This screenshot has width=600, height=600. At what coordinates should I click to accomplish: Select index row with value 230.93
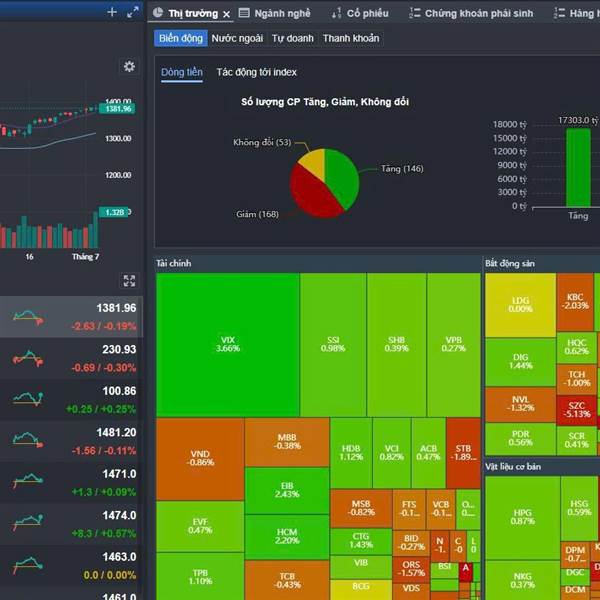72,358
